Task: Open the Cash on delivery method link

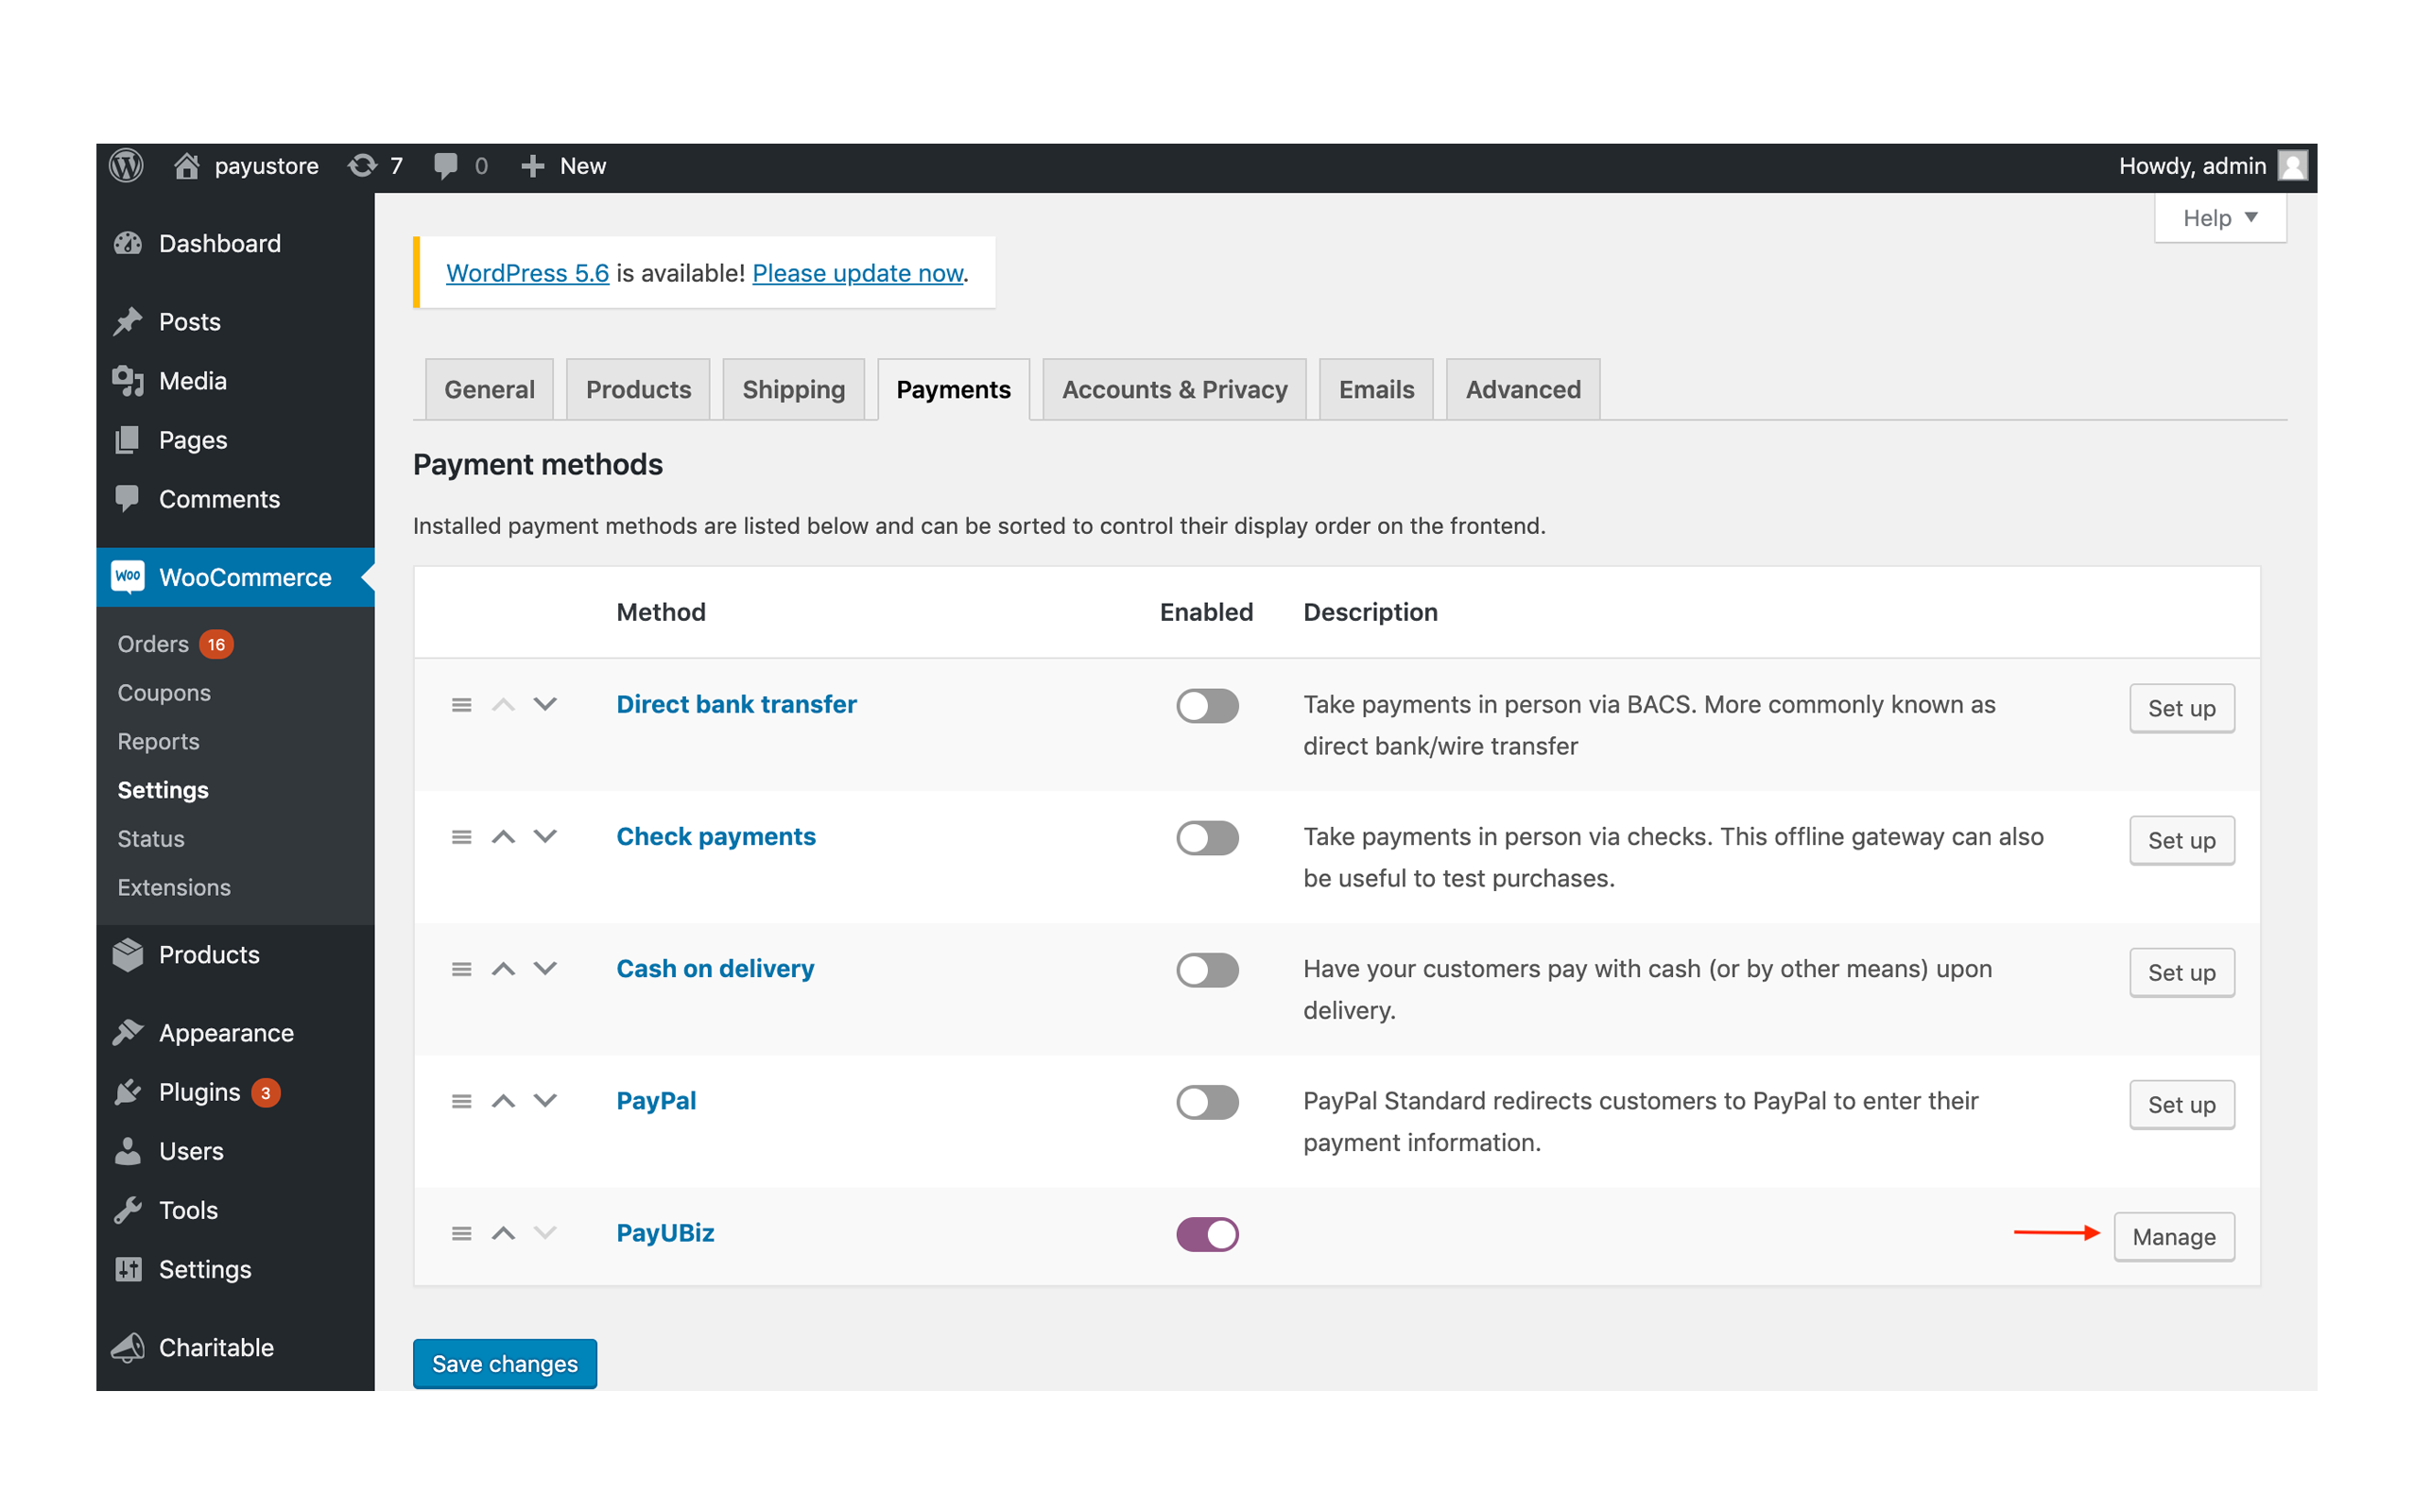Action: (x=715, y=969)
